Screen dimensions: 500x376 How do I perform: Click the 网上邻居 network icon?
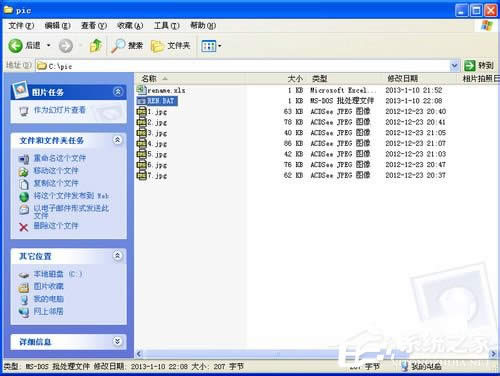click(24, 313)
